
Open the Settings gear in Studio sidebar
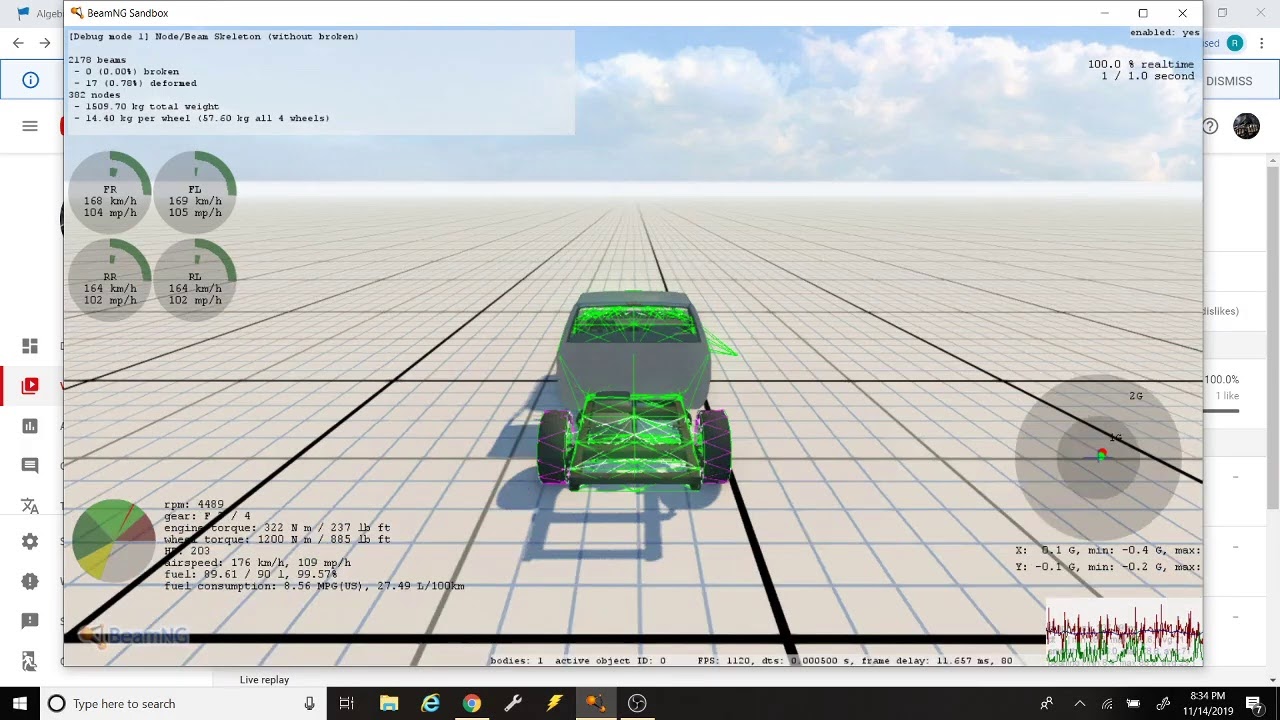click(30, 541)
